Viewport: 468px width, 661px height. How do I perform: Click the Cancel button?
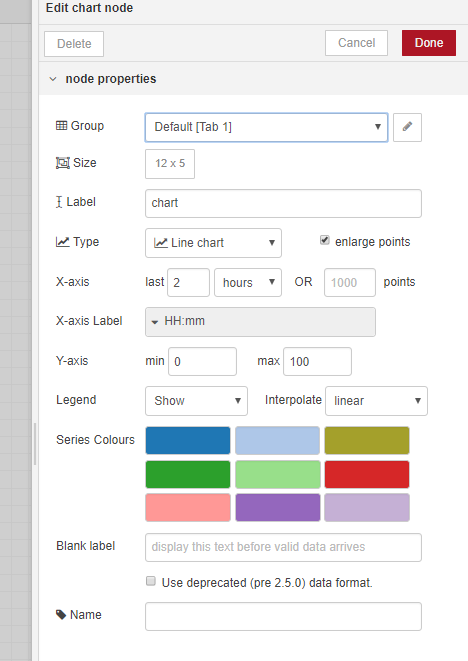(356, 43)
